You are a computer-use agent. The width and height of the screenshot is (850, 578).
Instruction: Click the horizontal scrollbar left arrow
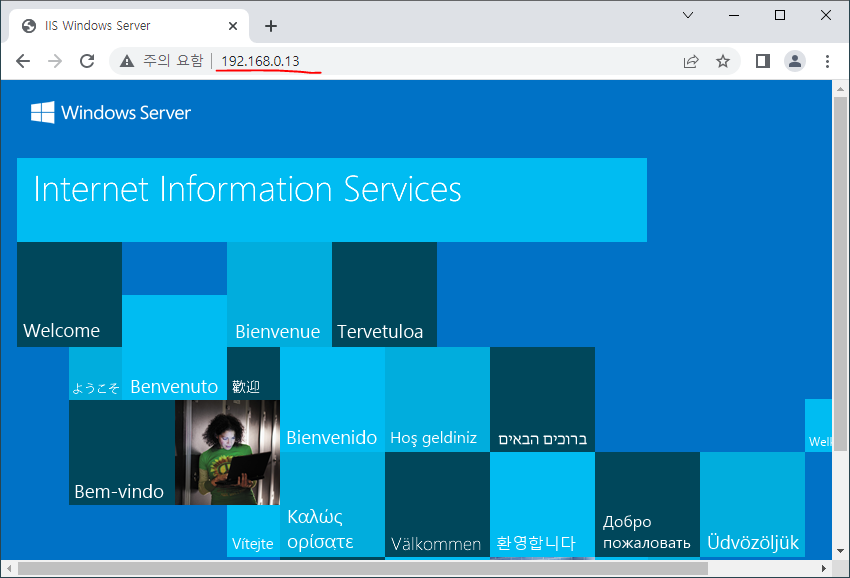coord(9,568)
